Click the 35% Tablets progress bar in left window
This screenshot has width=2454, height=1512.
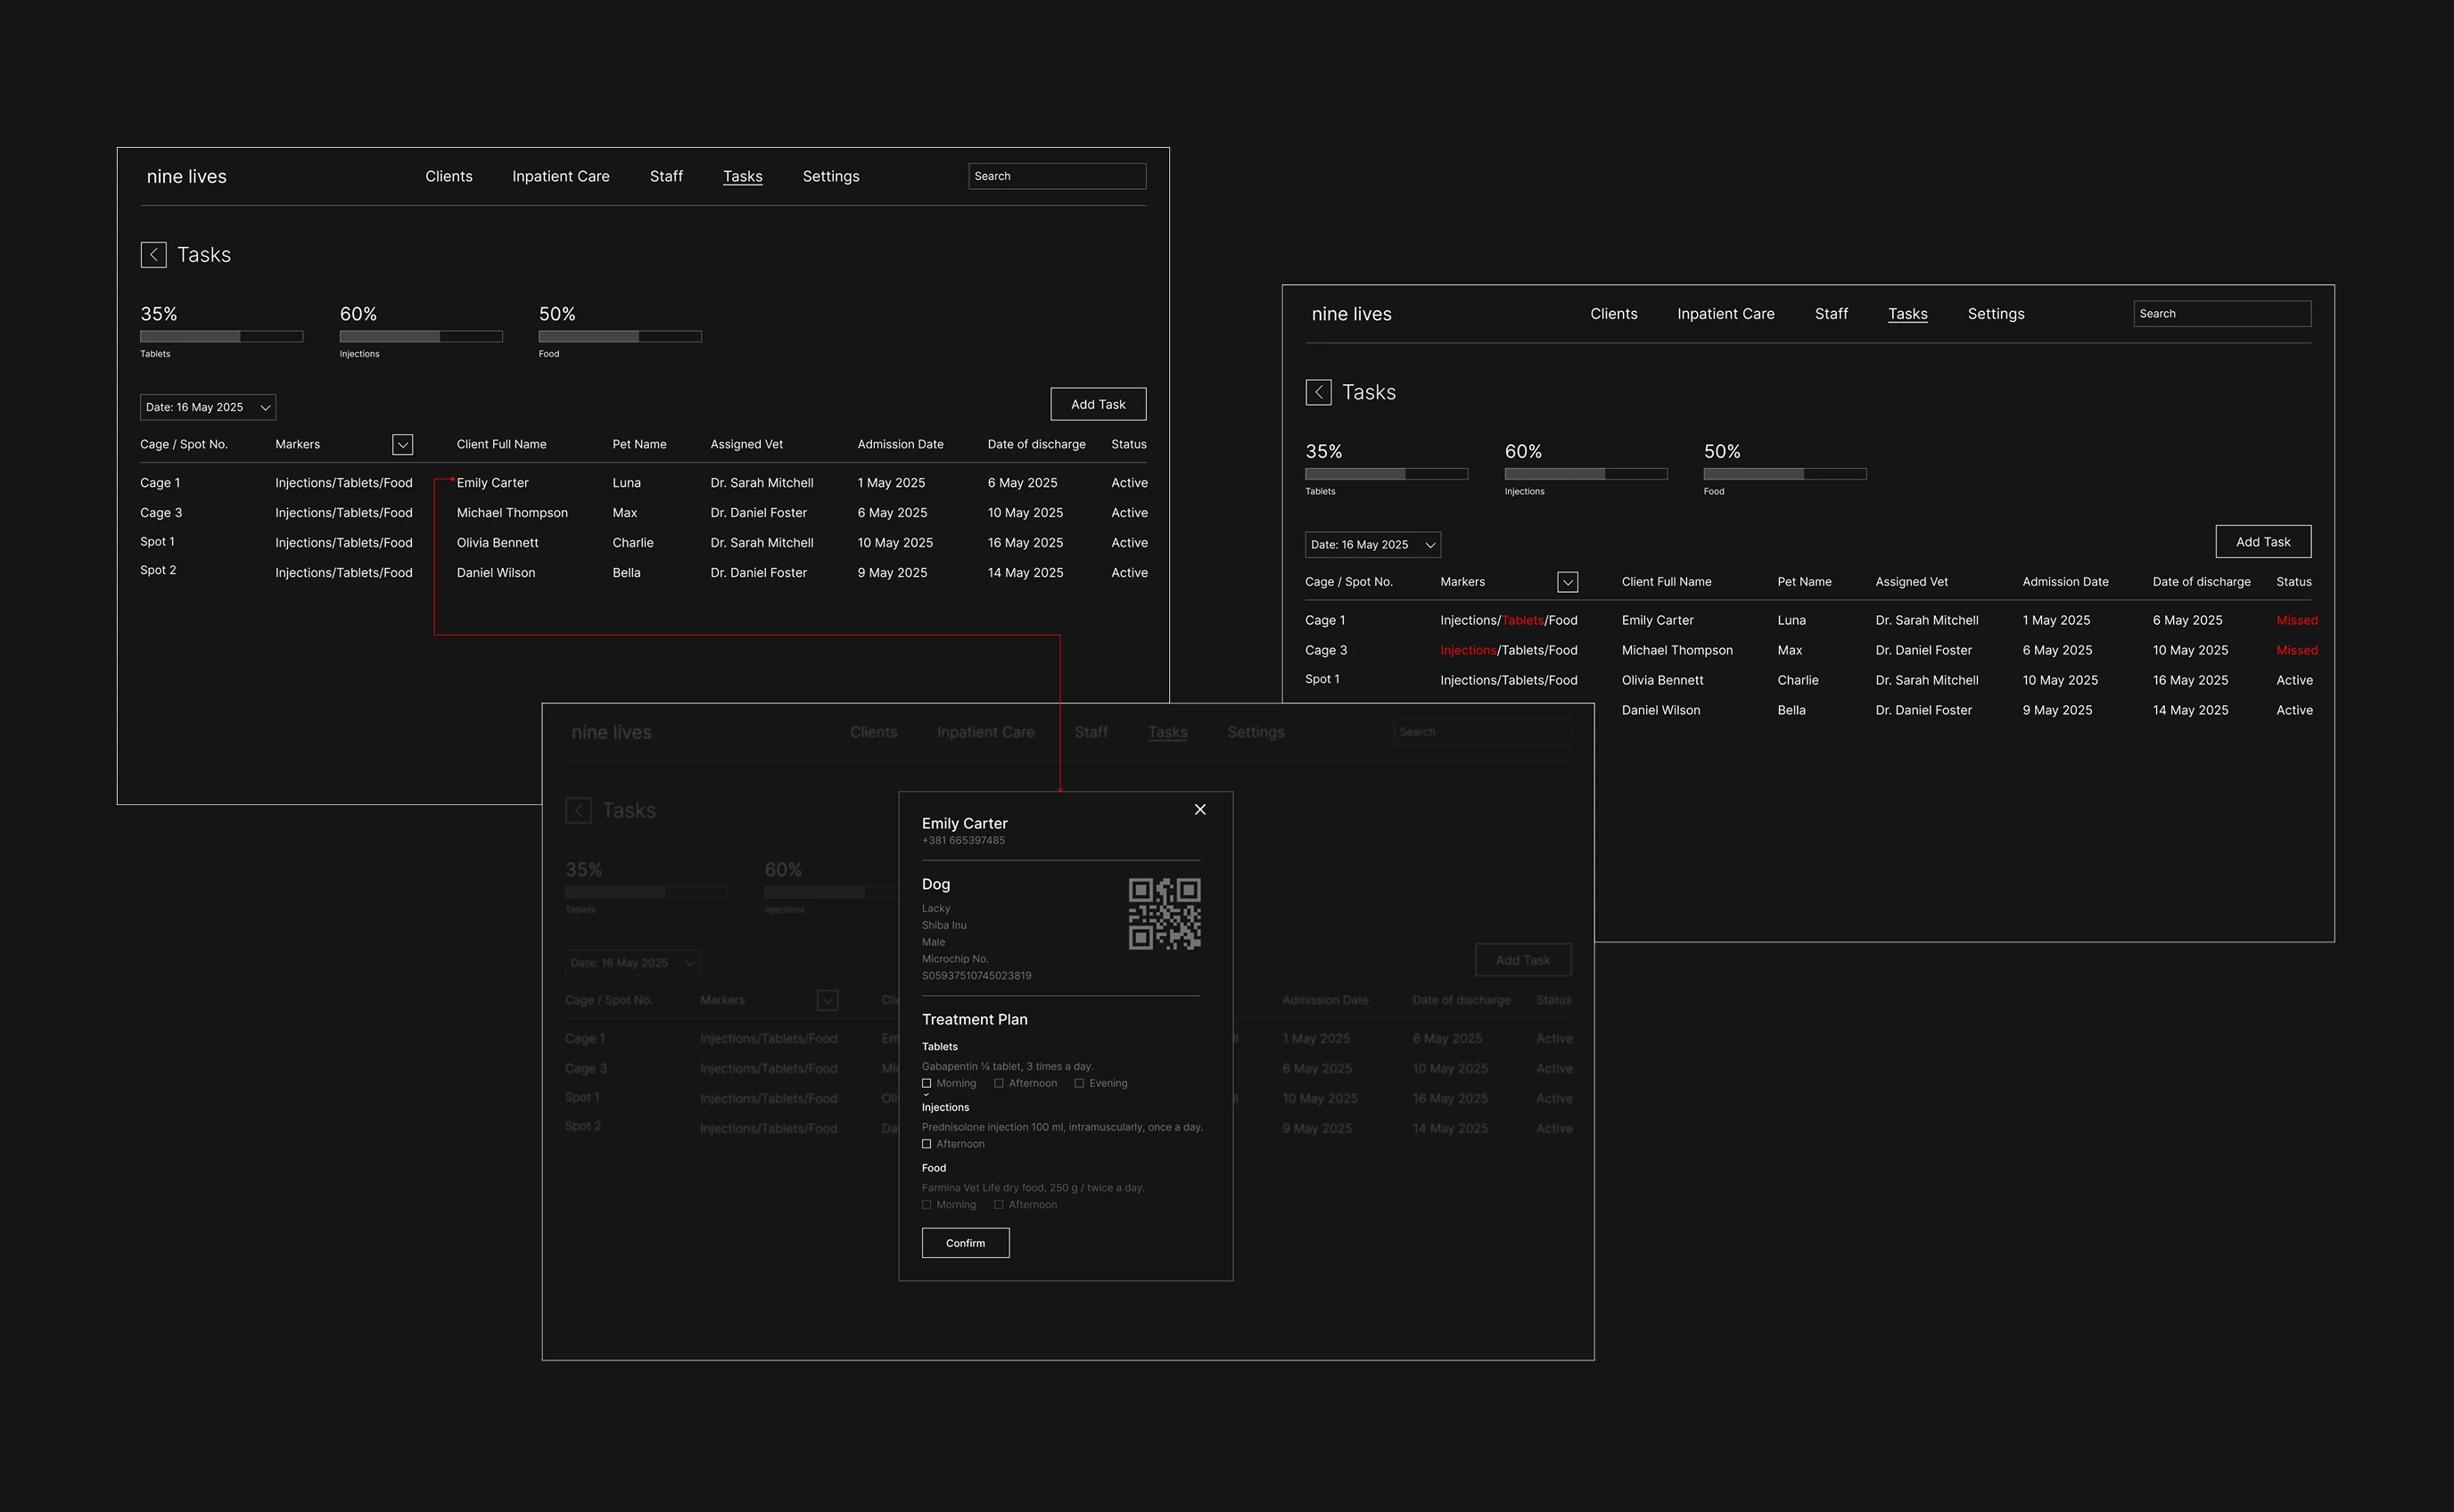click(222, 337)
